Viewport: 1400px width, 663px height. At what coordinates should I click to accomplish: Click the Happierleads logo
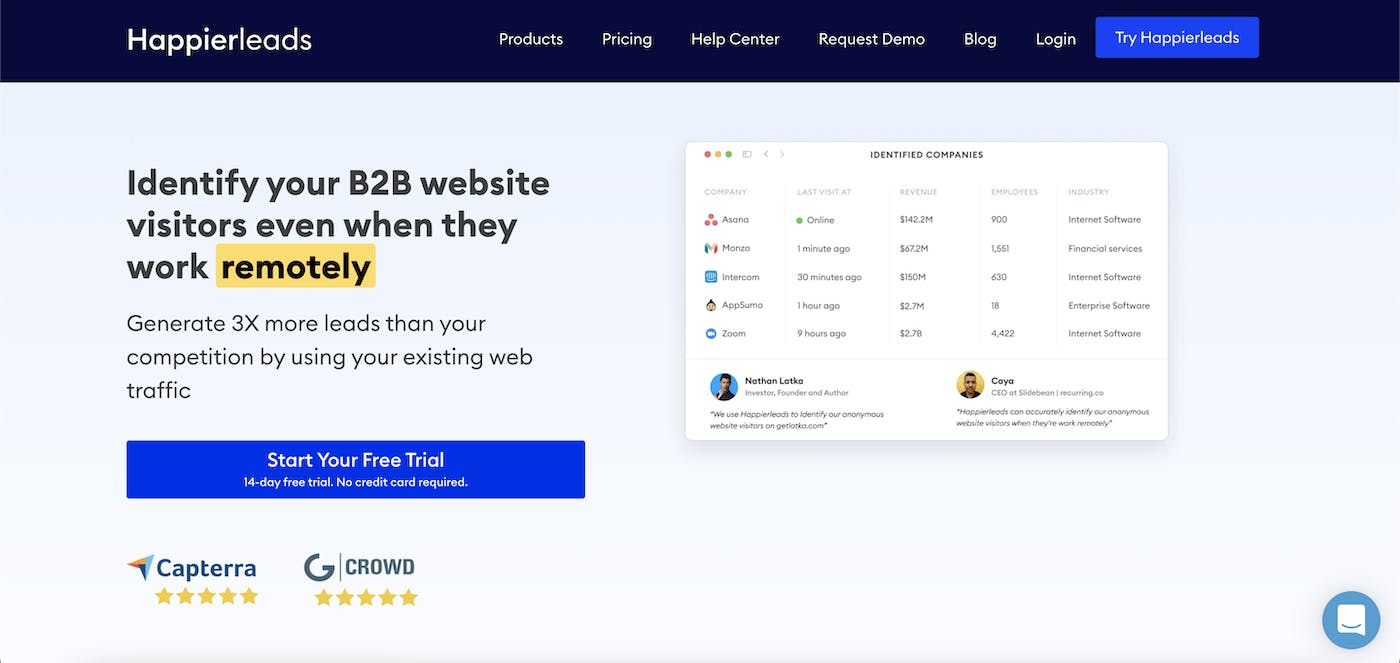[x=219, y=39]
